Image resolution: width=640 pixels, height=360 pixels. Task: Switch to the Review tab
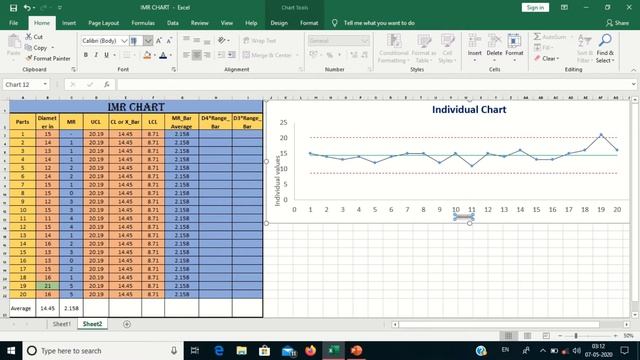coord(200,23)
